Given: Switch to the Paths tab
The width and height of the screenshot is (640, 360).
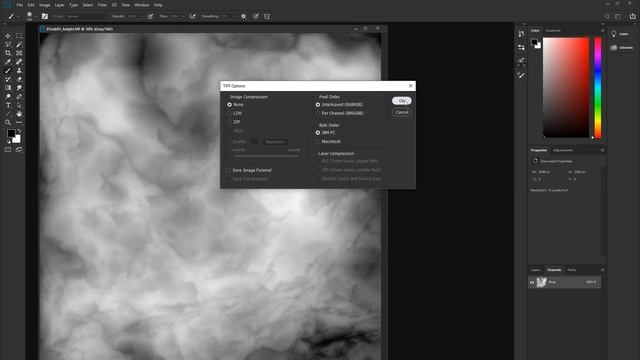Looking at the screenshot, I should click(x=572, y=270).
